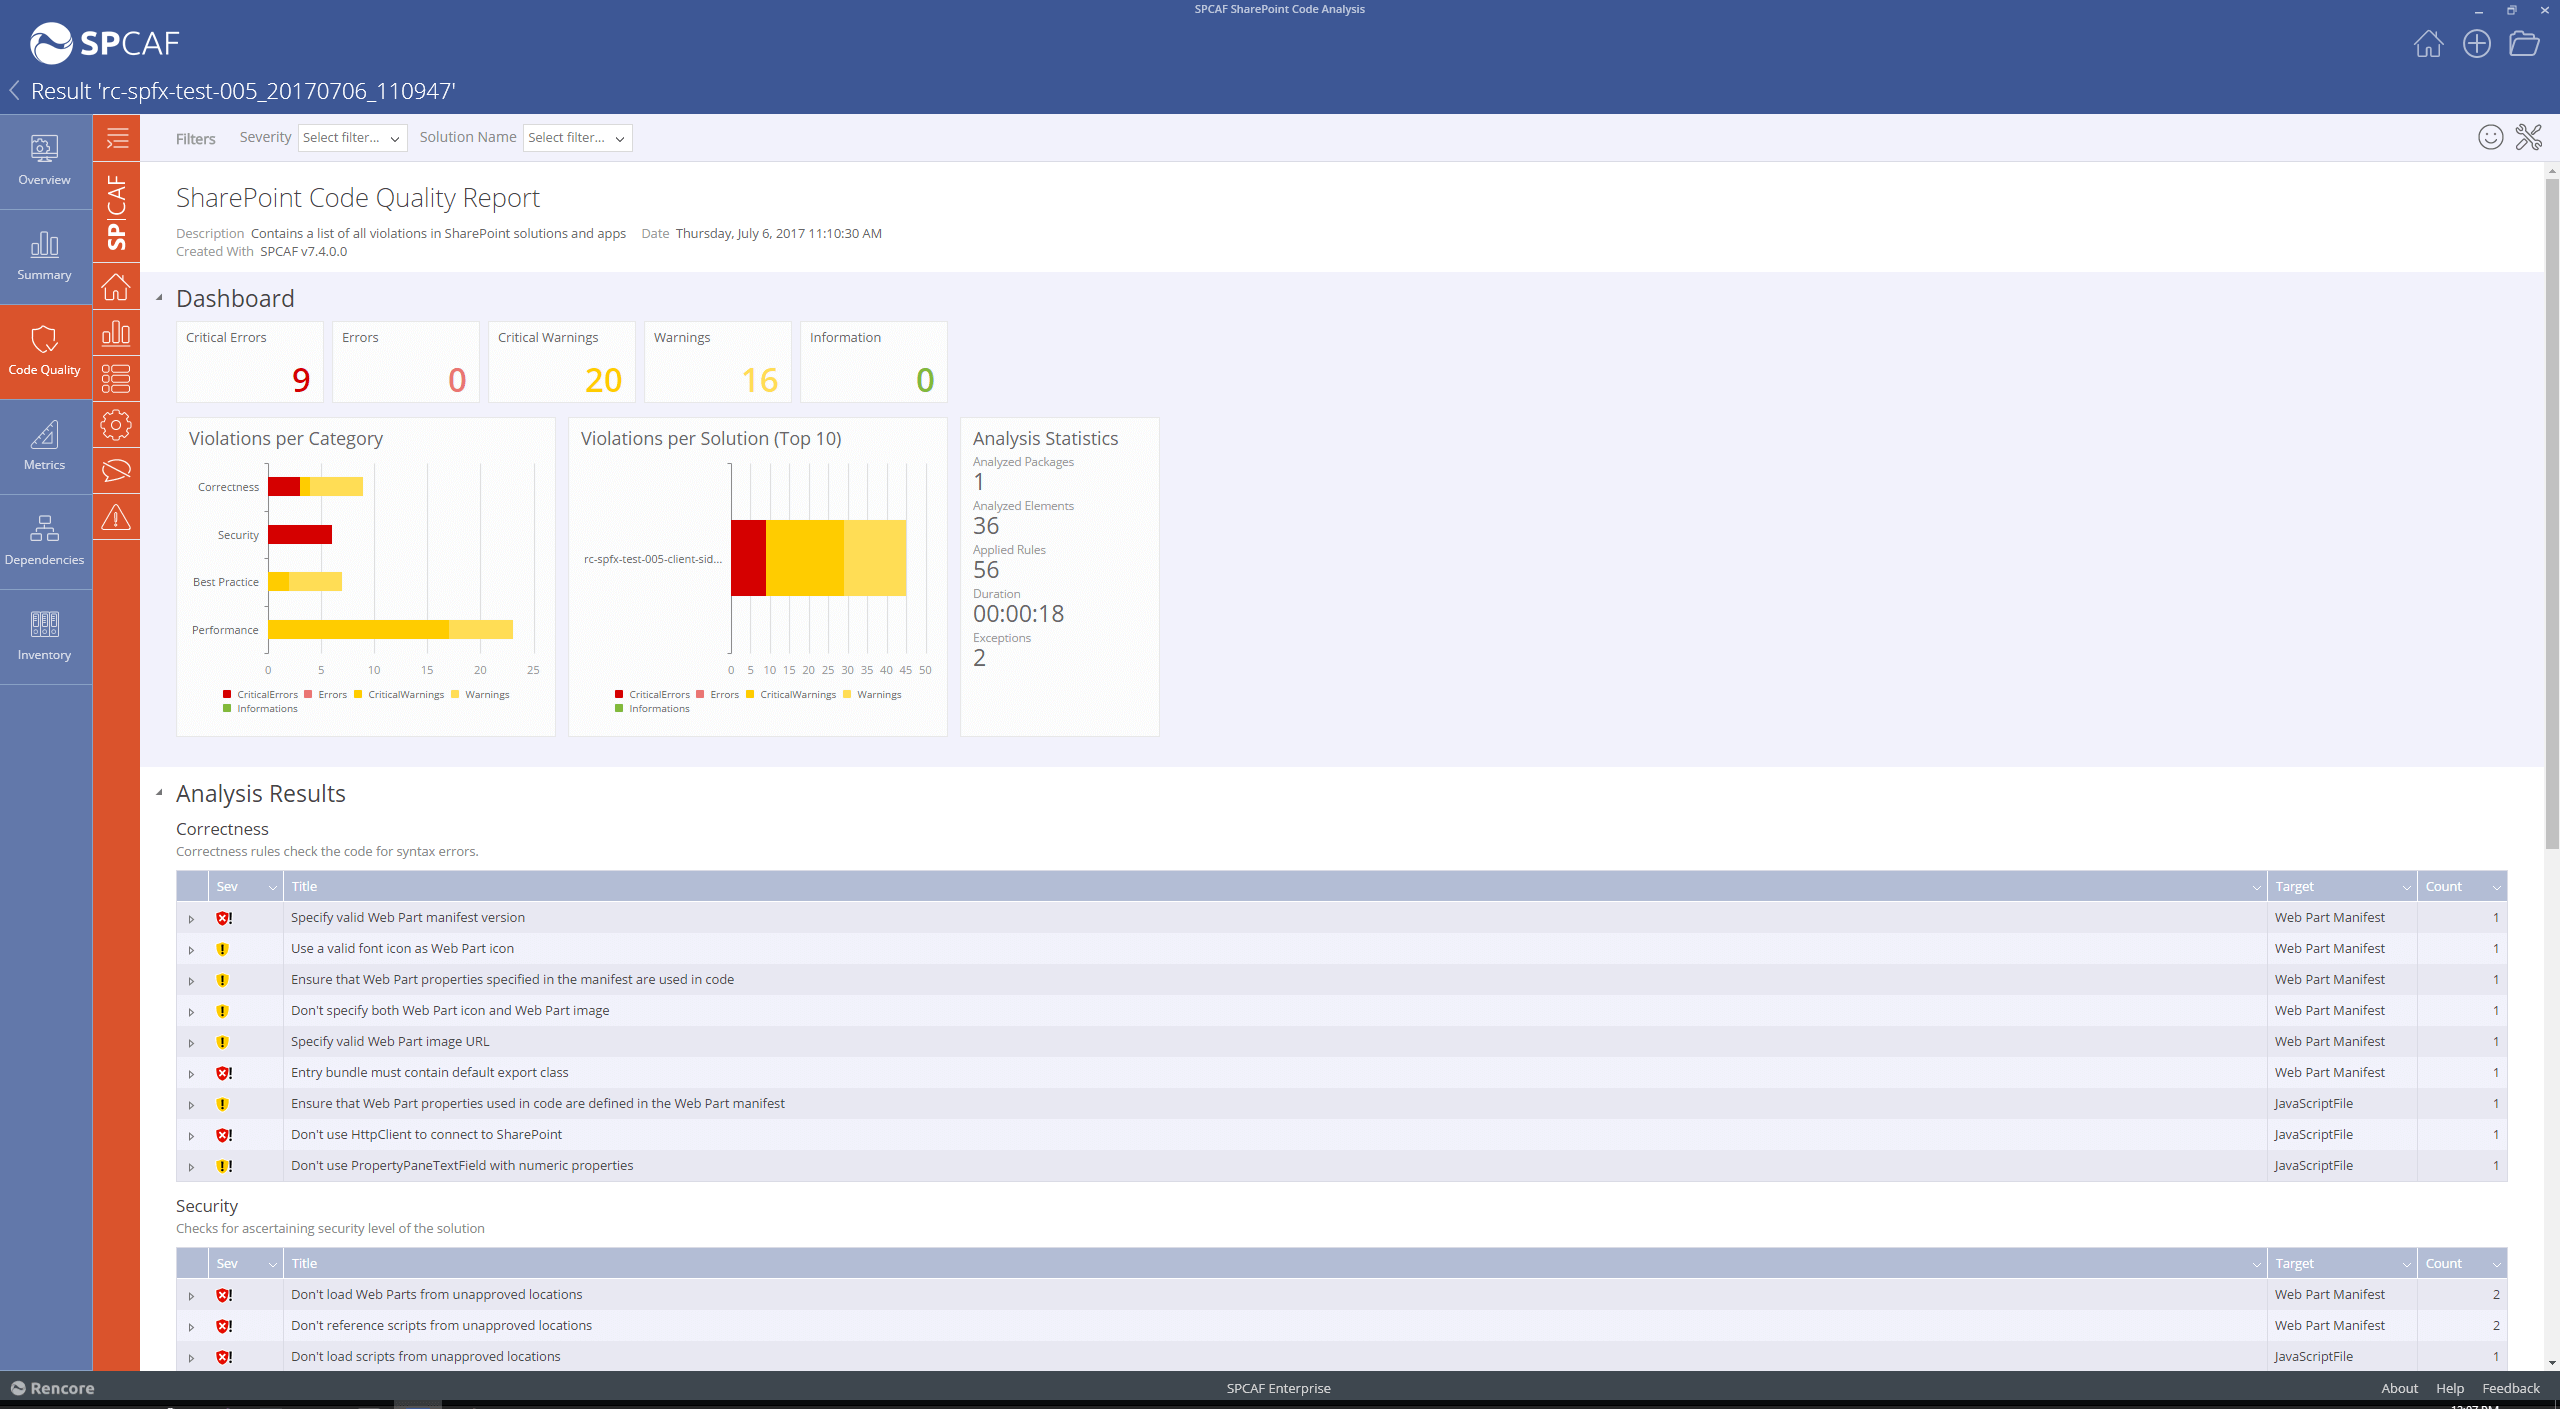Select the Code Quality section
This screenshot has height=1409, width=2560.
(x=45, y=351)
